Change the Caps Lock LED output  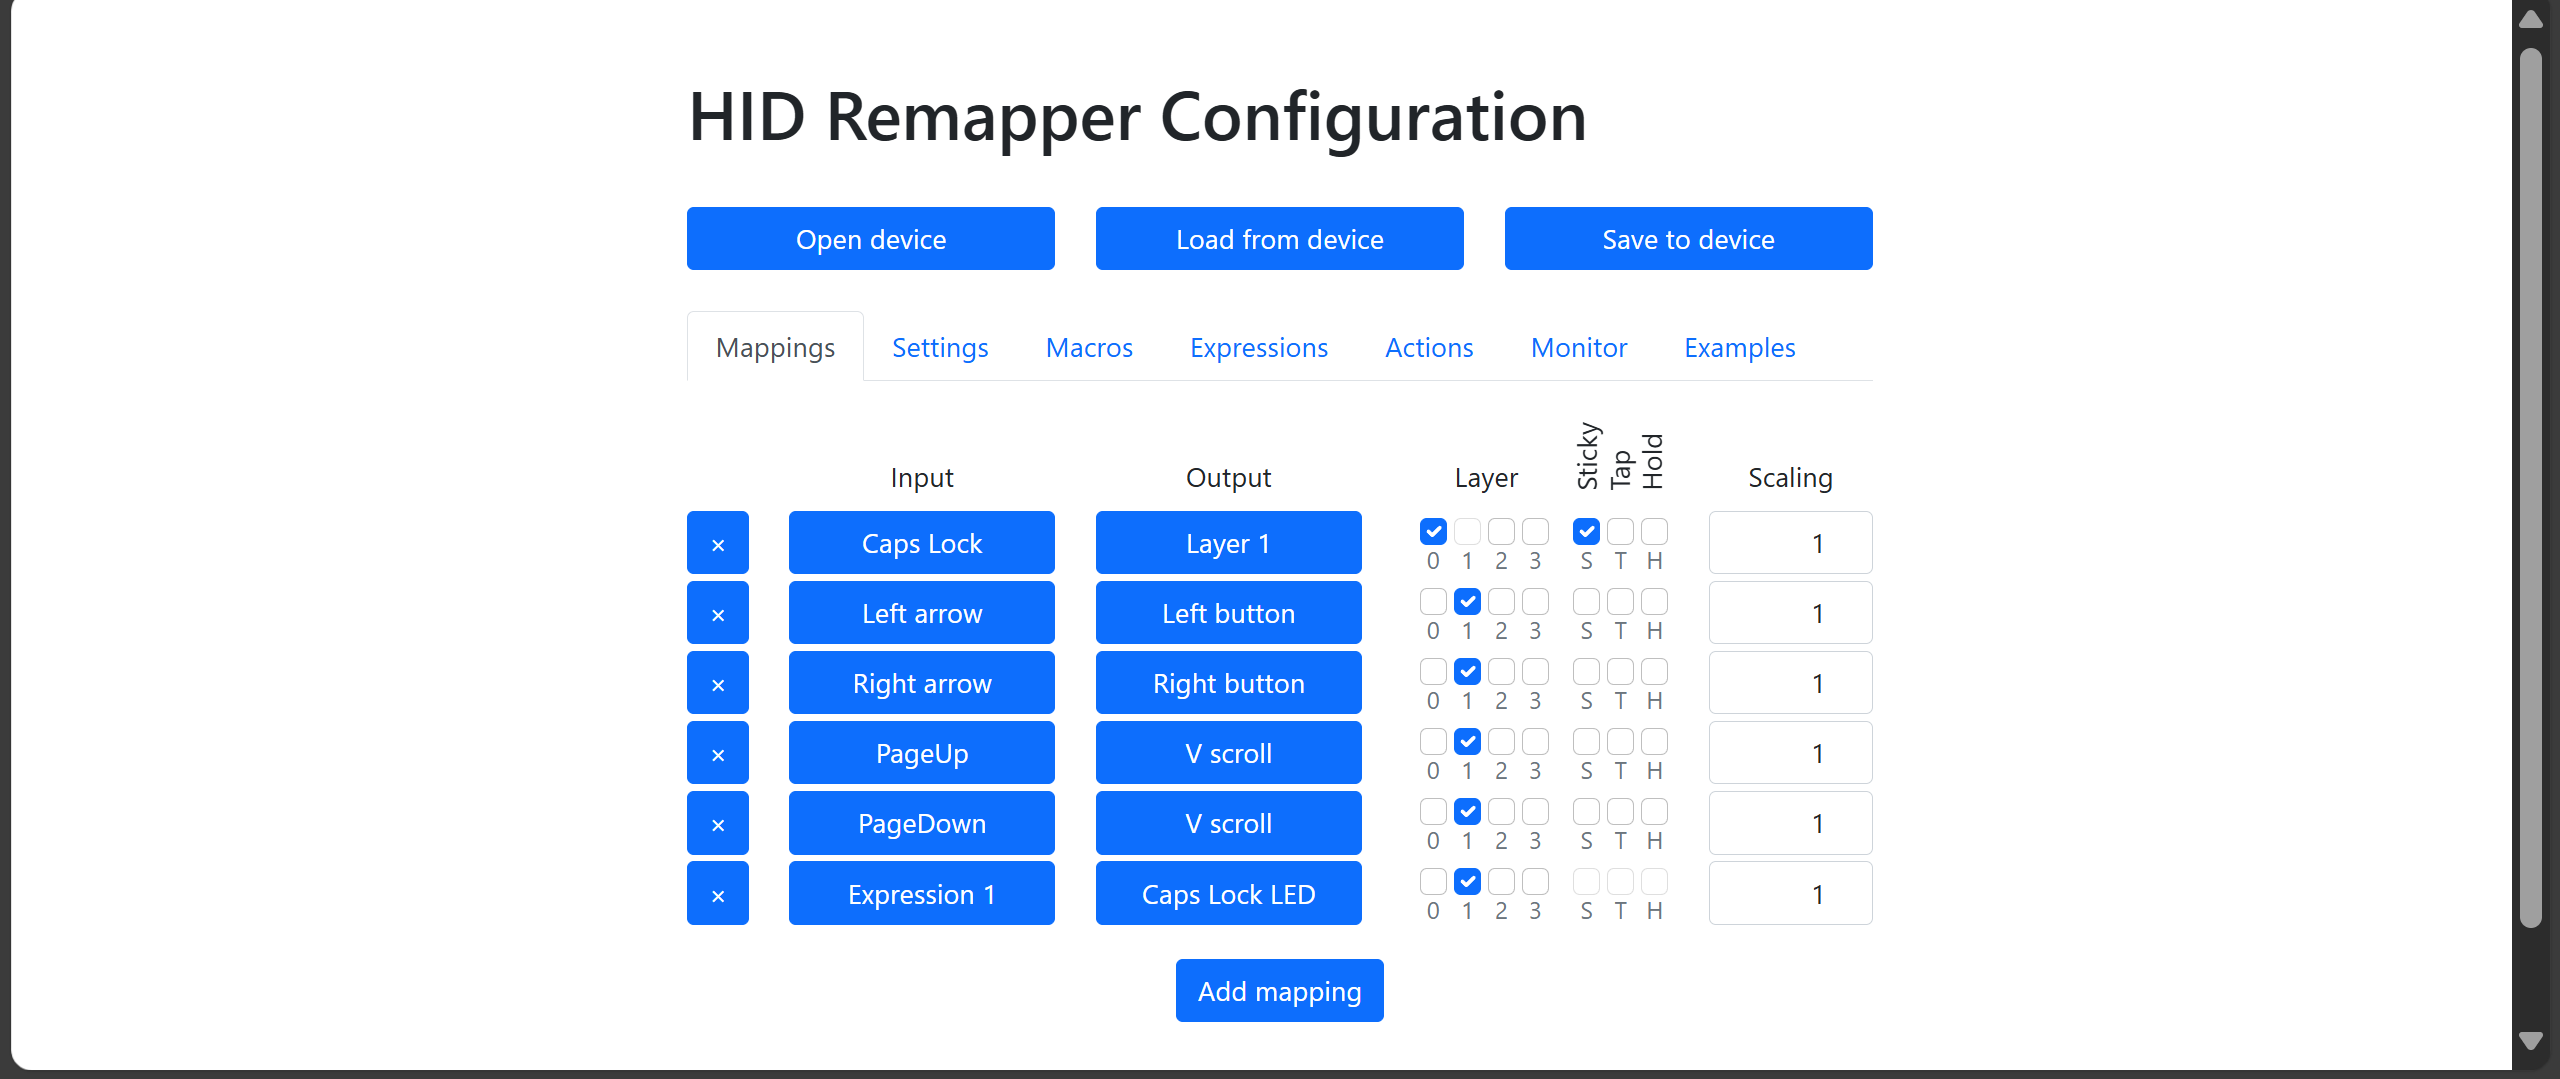click(x=1228, y=894)
